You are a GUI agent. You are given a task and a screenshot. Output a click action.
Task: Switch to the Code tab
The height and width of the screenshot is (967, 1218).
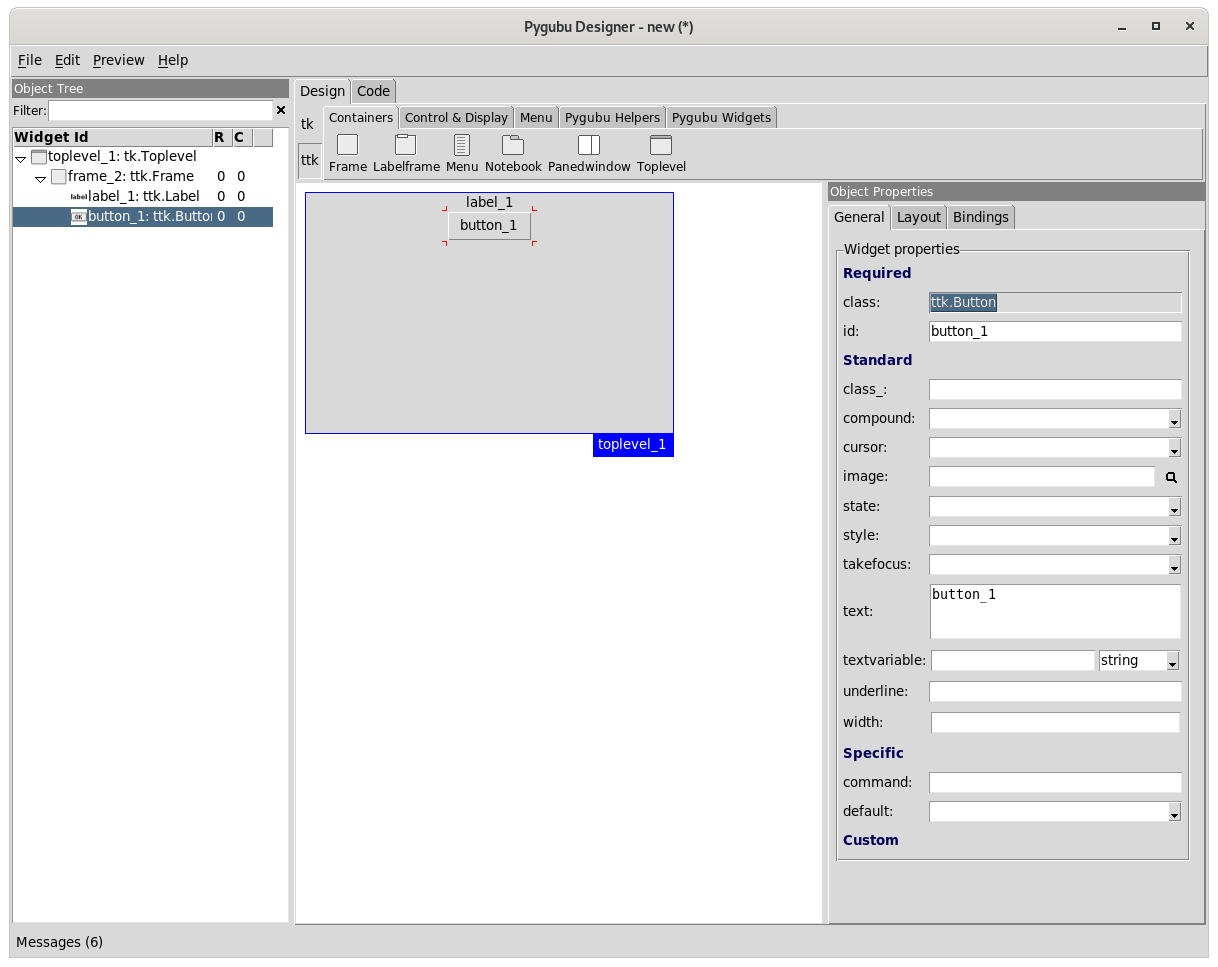[x=373, y=91]
